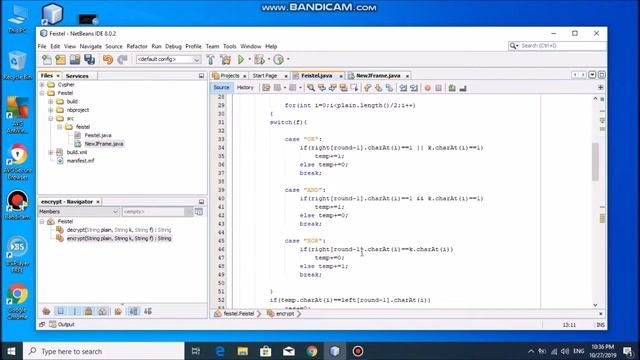The image size is (640, 360).
Task: Open the Members dropdown in Navigator
Action: click(x=78, y=212)
